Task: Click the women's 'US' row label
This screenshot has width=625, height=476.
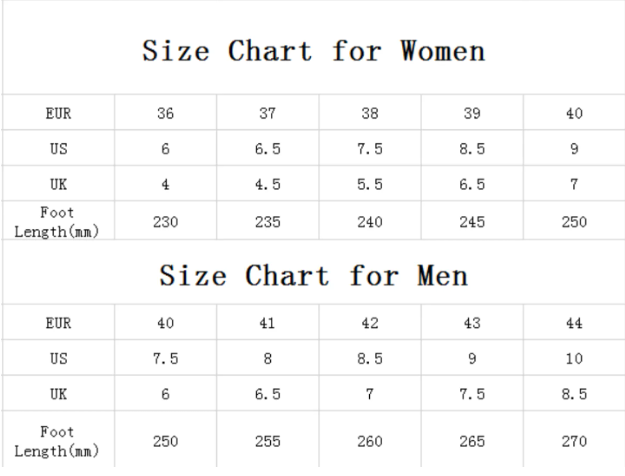Action: coord(59,148)
